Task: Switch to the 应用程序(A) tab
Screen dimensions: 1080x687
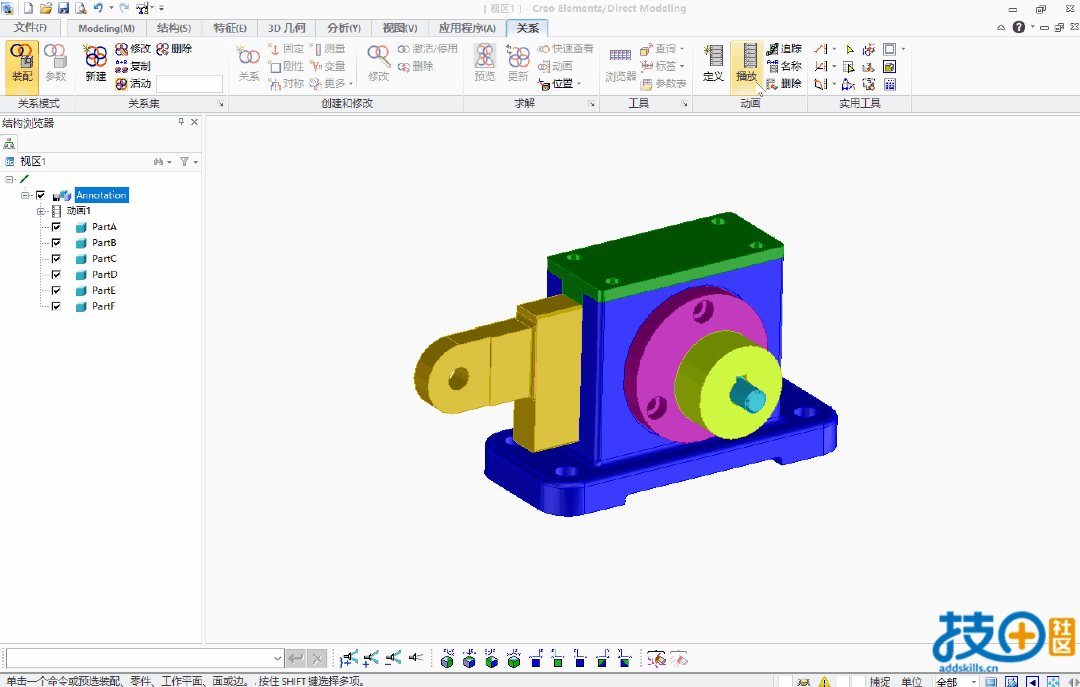Action: tap(467, 28)
